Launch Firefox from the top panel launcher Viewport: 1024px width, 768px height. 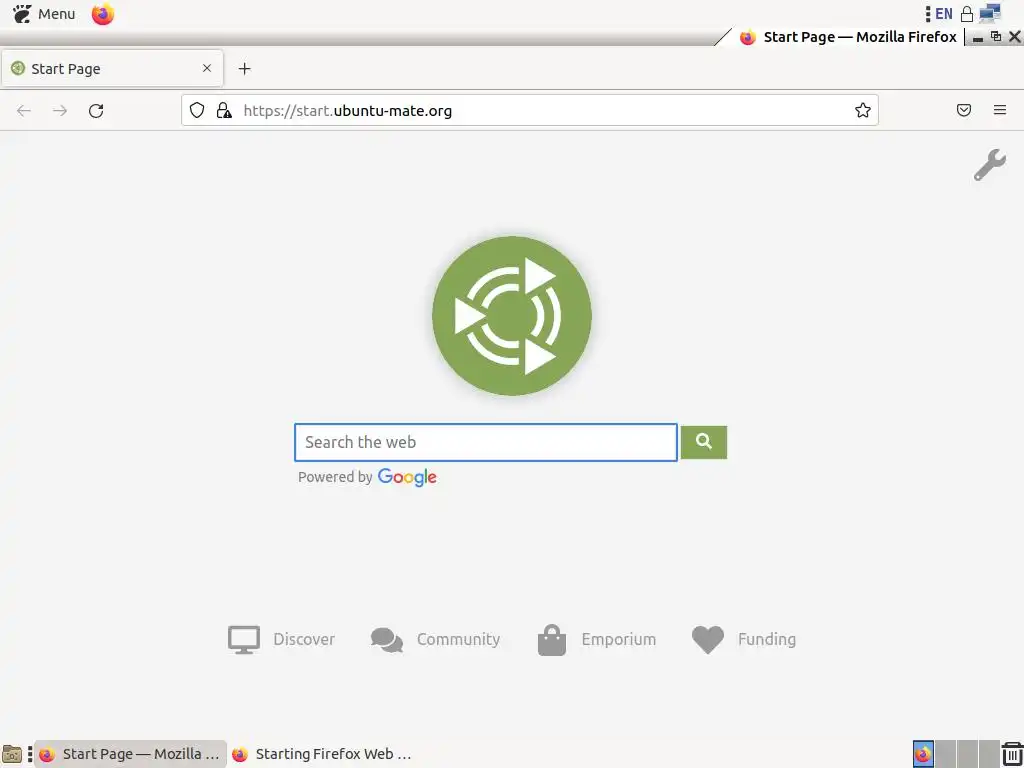pos(103,14)
